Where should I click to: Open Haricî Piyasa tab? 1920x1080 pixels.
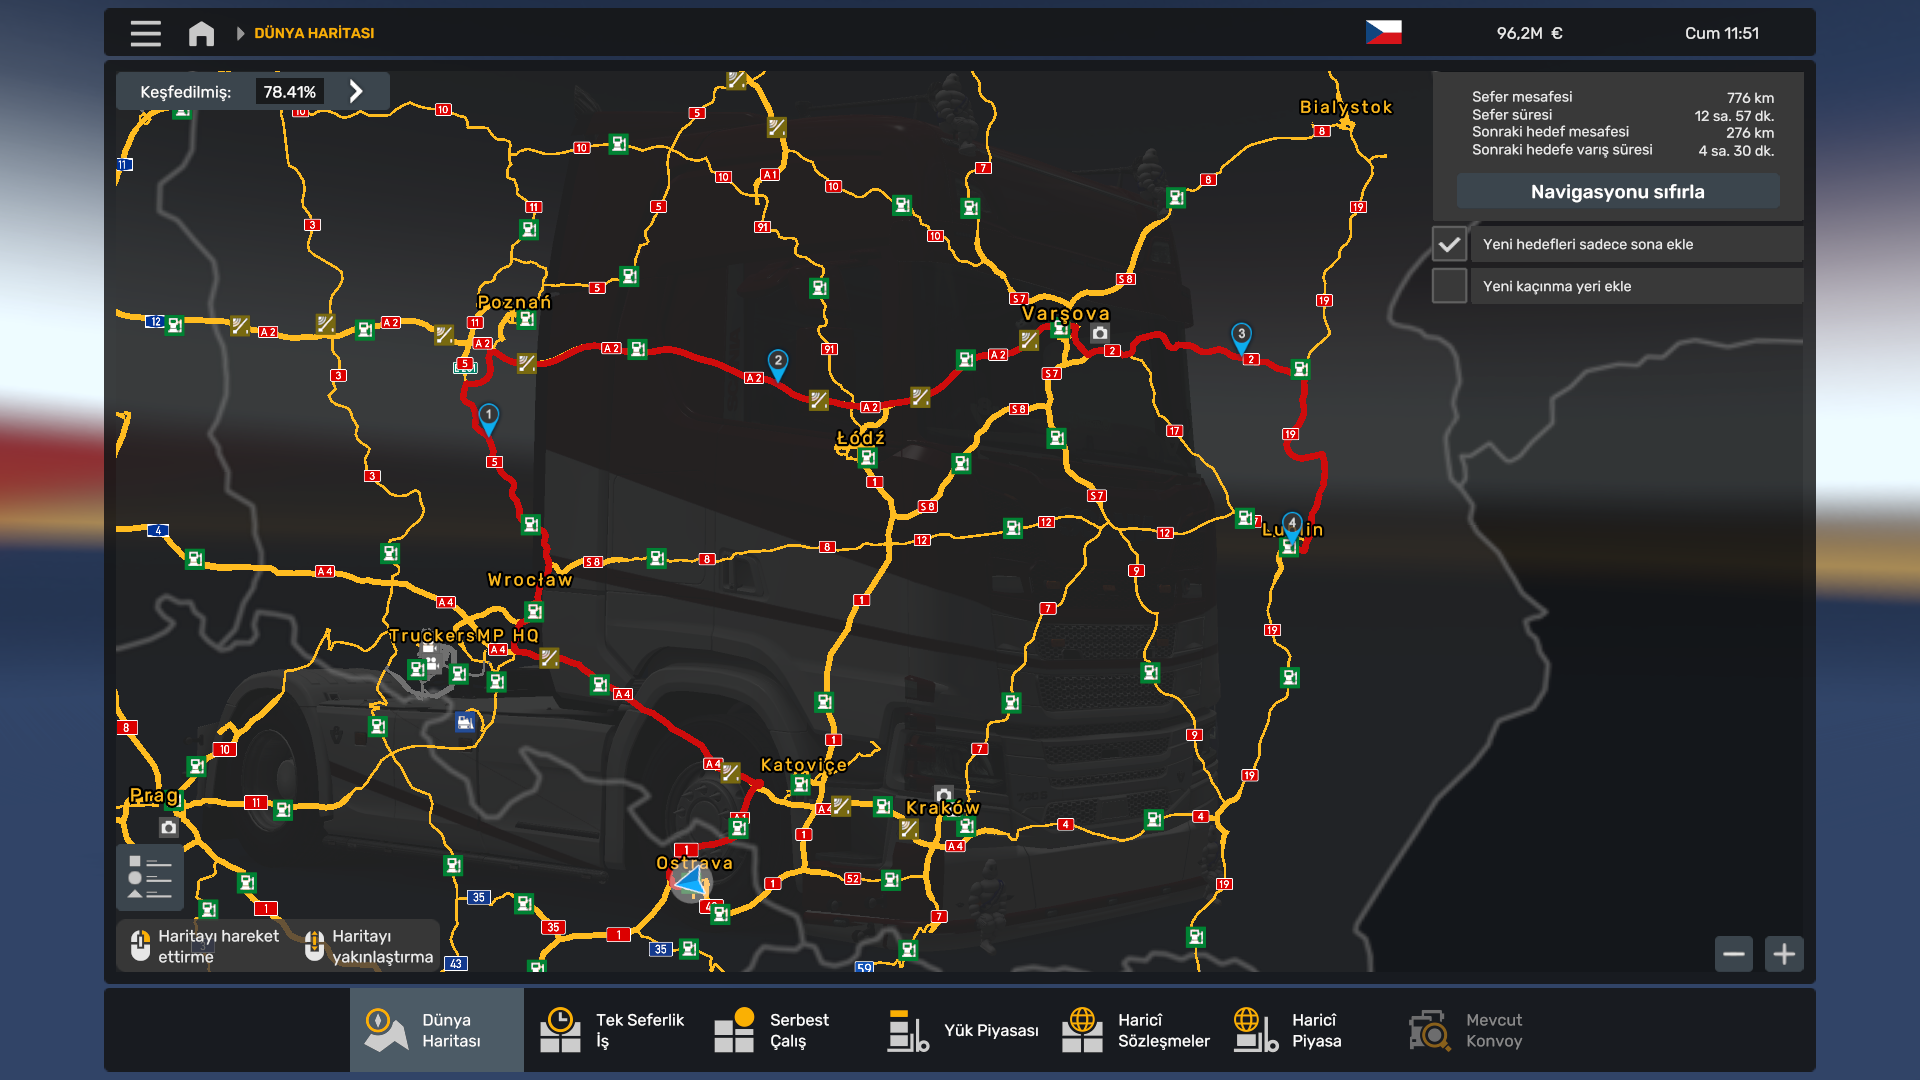tap(1309, 1030)
